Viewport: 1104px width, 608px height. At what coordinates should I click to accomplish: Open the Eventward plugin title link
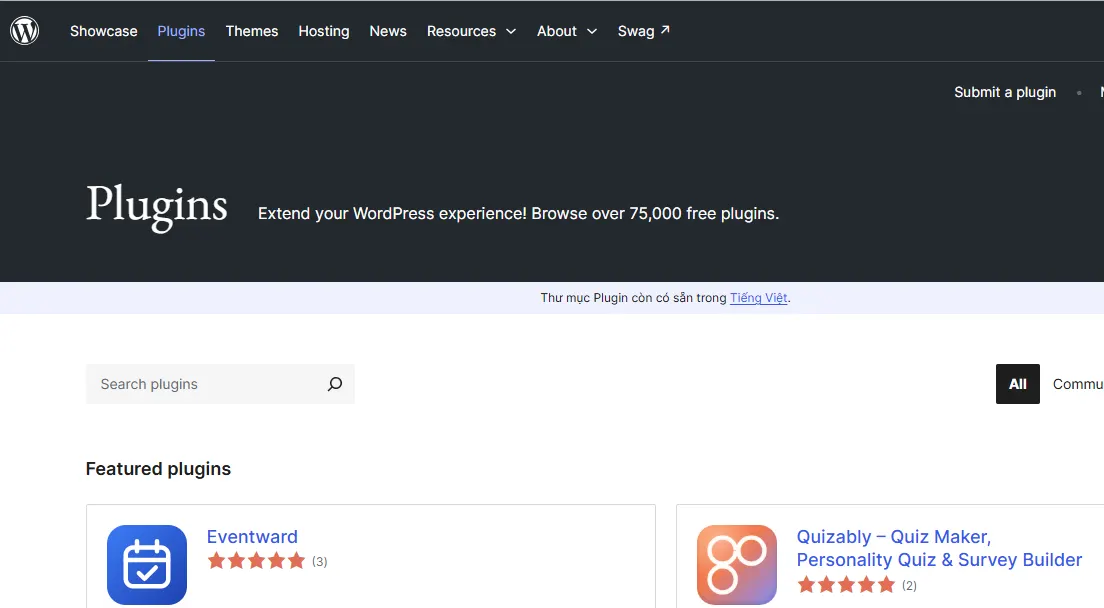pyautogui.click(x=252, y=536)
